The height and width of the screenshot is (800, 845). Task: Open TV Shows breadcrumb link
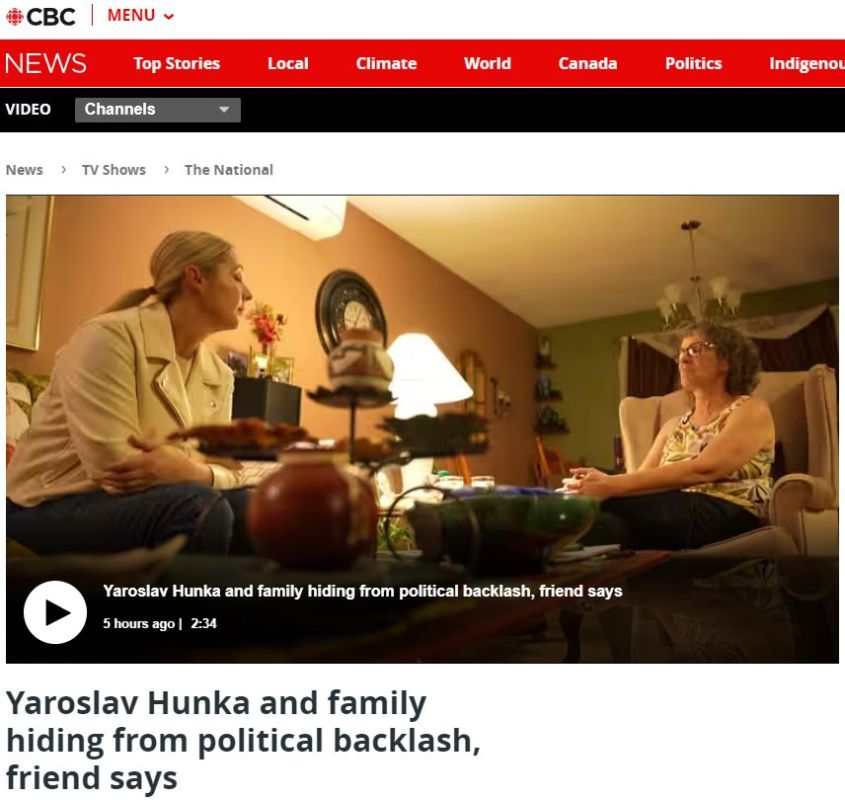(x=114, y=170)
